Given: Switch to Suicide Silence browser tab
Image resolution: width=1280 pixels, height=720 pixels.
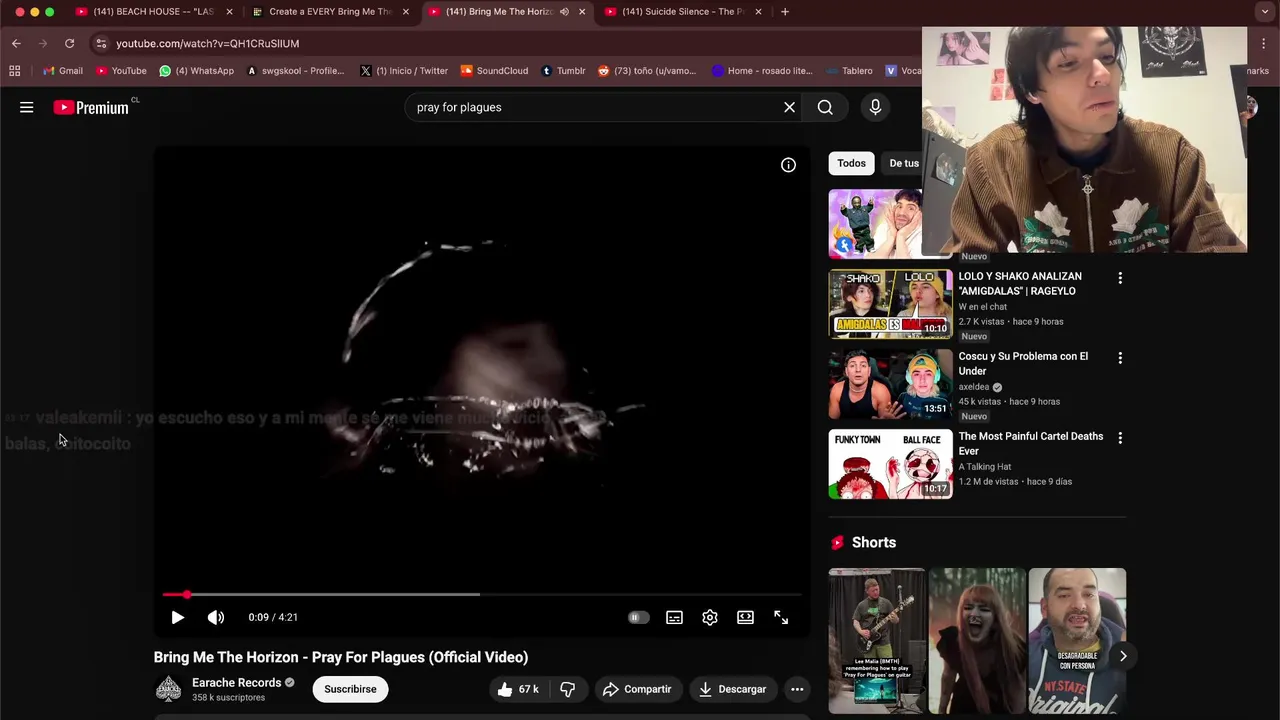Looking at the screenshot, I should [x=683, y=12].
